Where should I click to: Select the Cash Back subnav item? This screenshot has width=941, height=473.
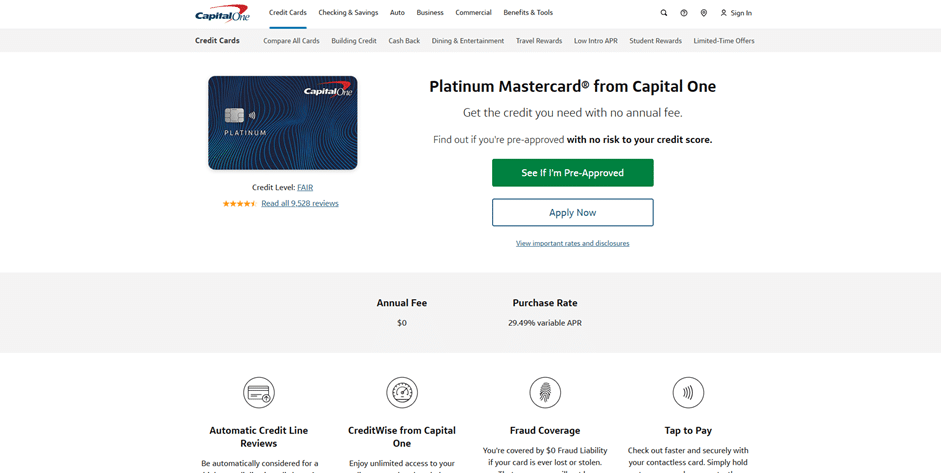404,41
